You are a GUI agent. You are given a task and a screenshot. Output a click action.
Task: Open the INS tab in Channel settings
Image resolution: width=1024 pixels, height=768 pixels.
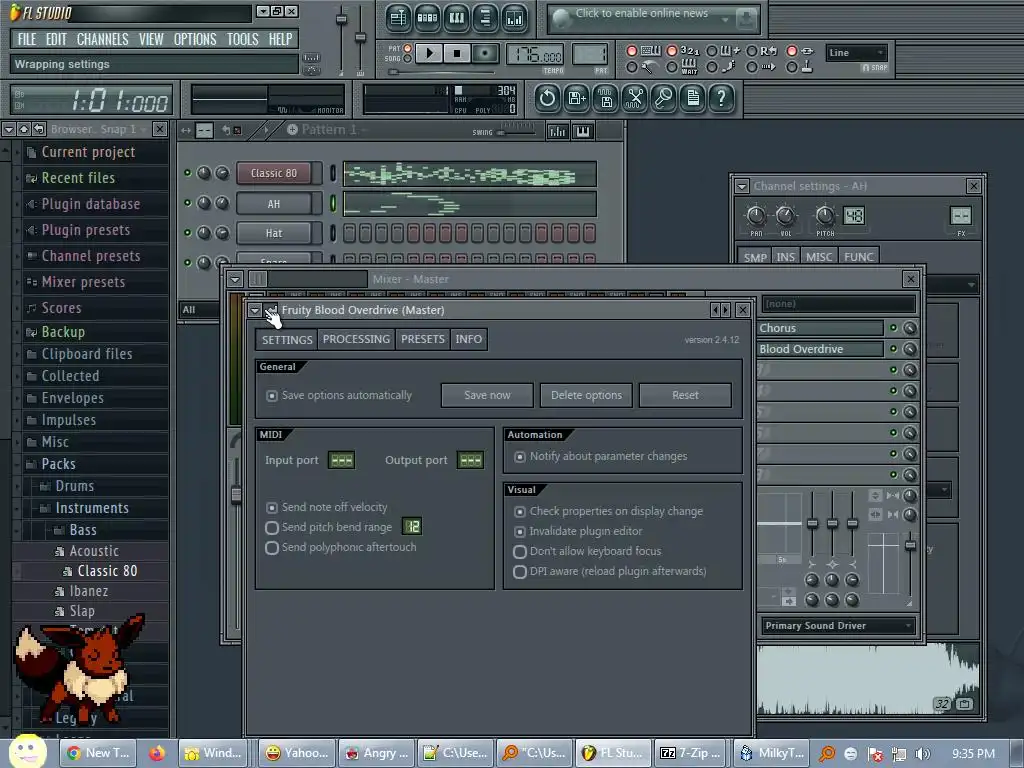pos(785,257)
